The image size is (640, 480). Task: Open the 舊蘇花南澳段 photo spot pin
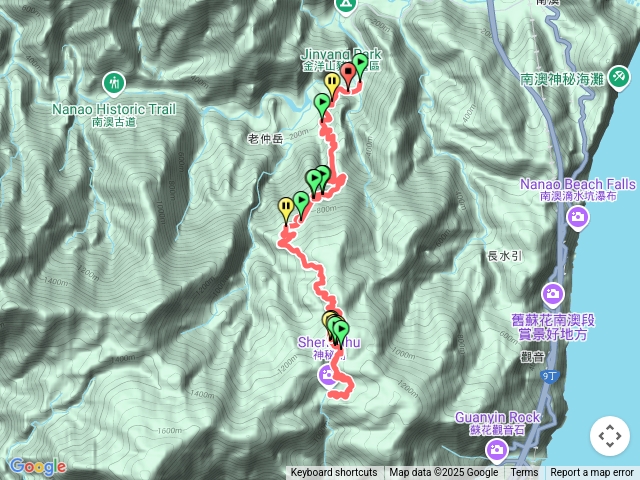(553, 295)
